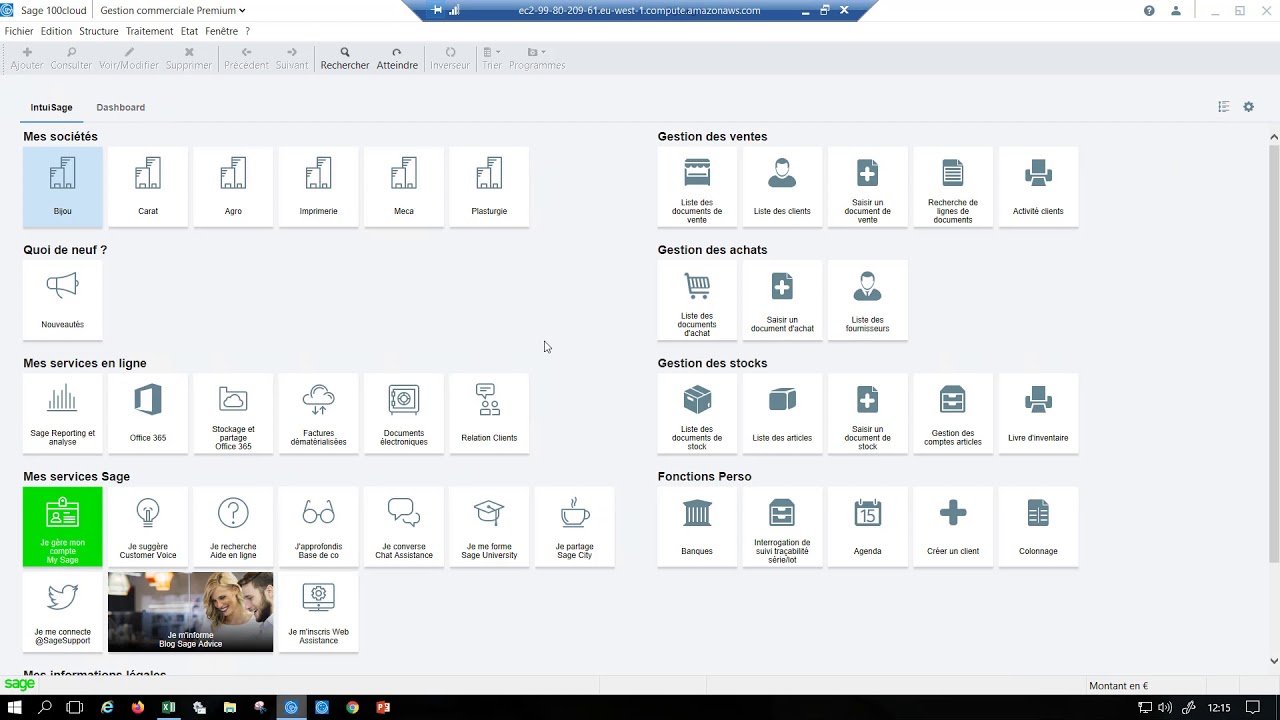Viewport: 1280px width, 720px height.
Task: Open Je me forme Sage University
Action: point(489,527)
